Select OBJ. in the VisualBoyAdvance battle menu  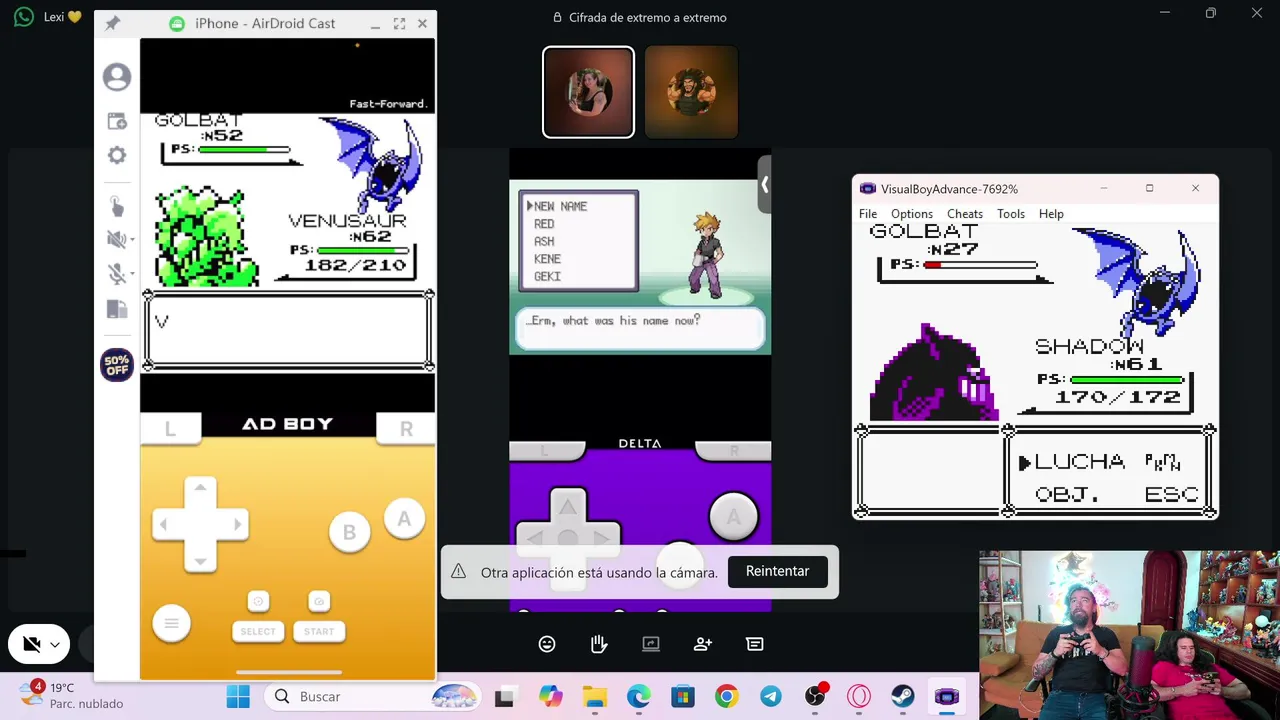pos(1067,495)
